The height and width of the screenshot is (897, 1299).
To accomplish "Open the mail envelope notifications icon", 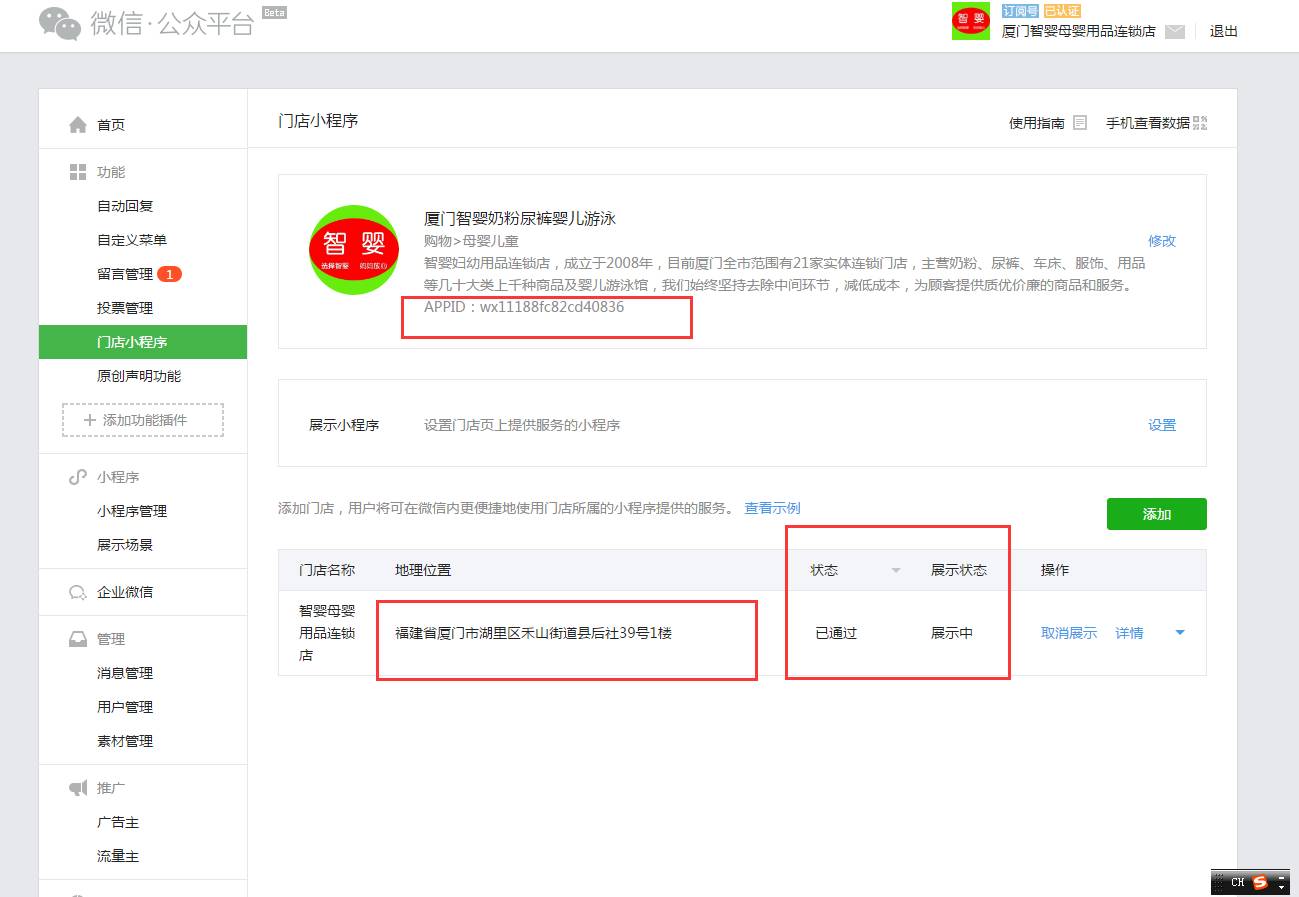I will (1175, 31).
